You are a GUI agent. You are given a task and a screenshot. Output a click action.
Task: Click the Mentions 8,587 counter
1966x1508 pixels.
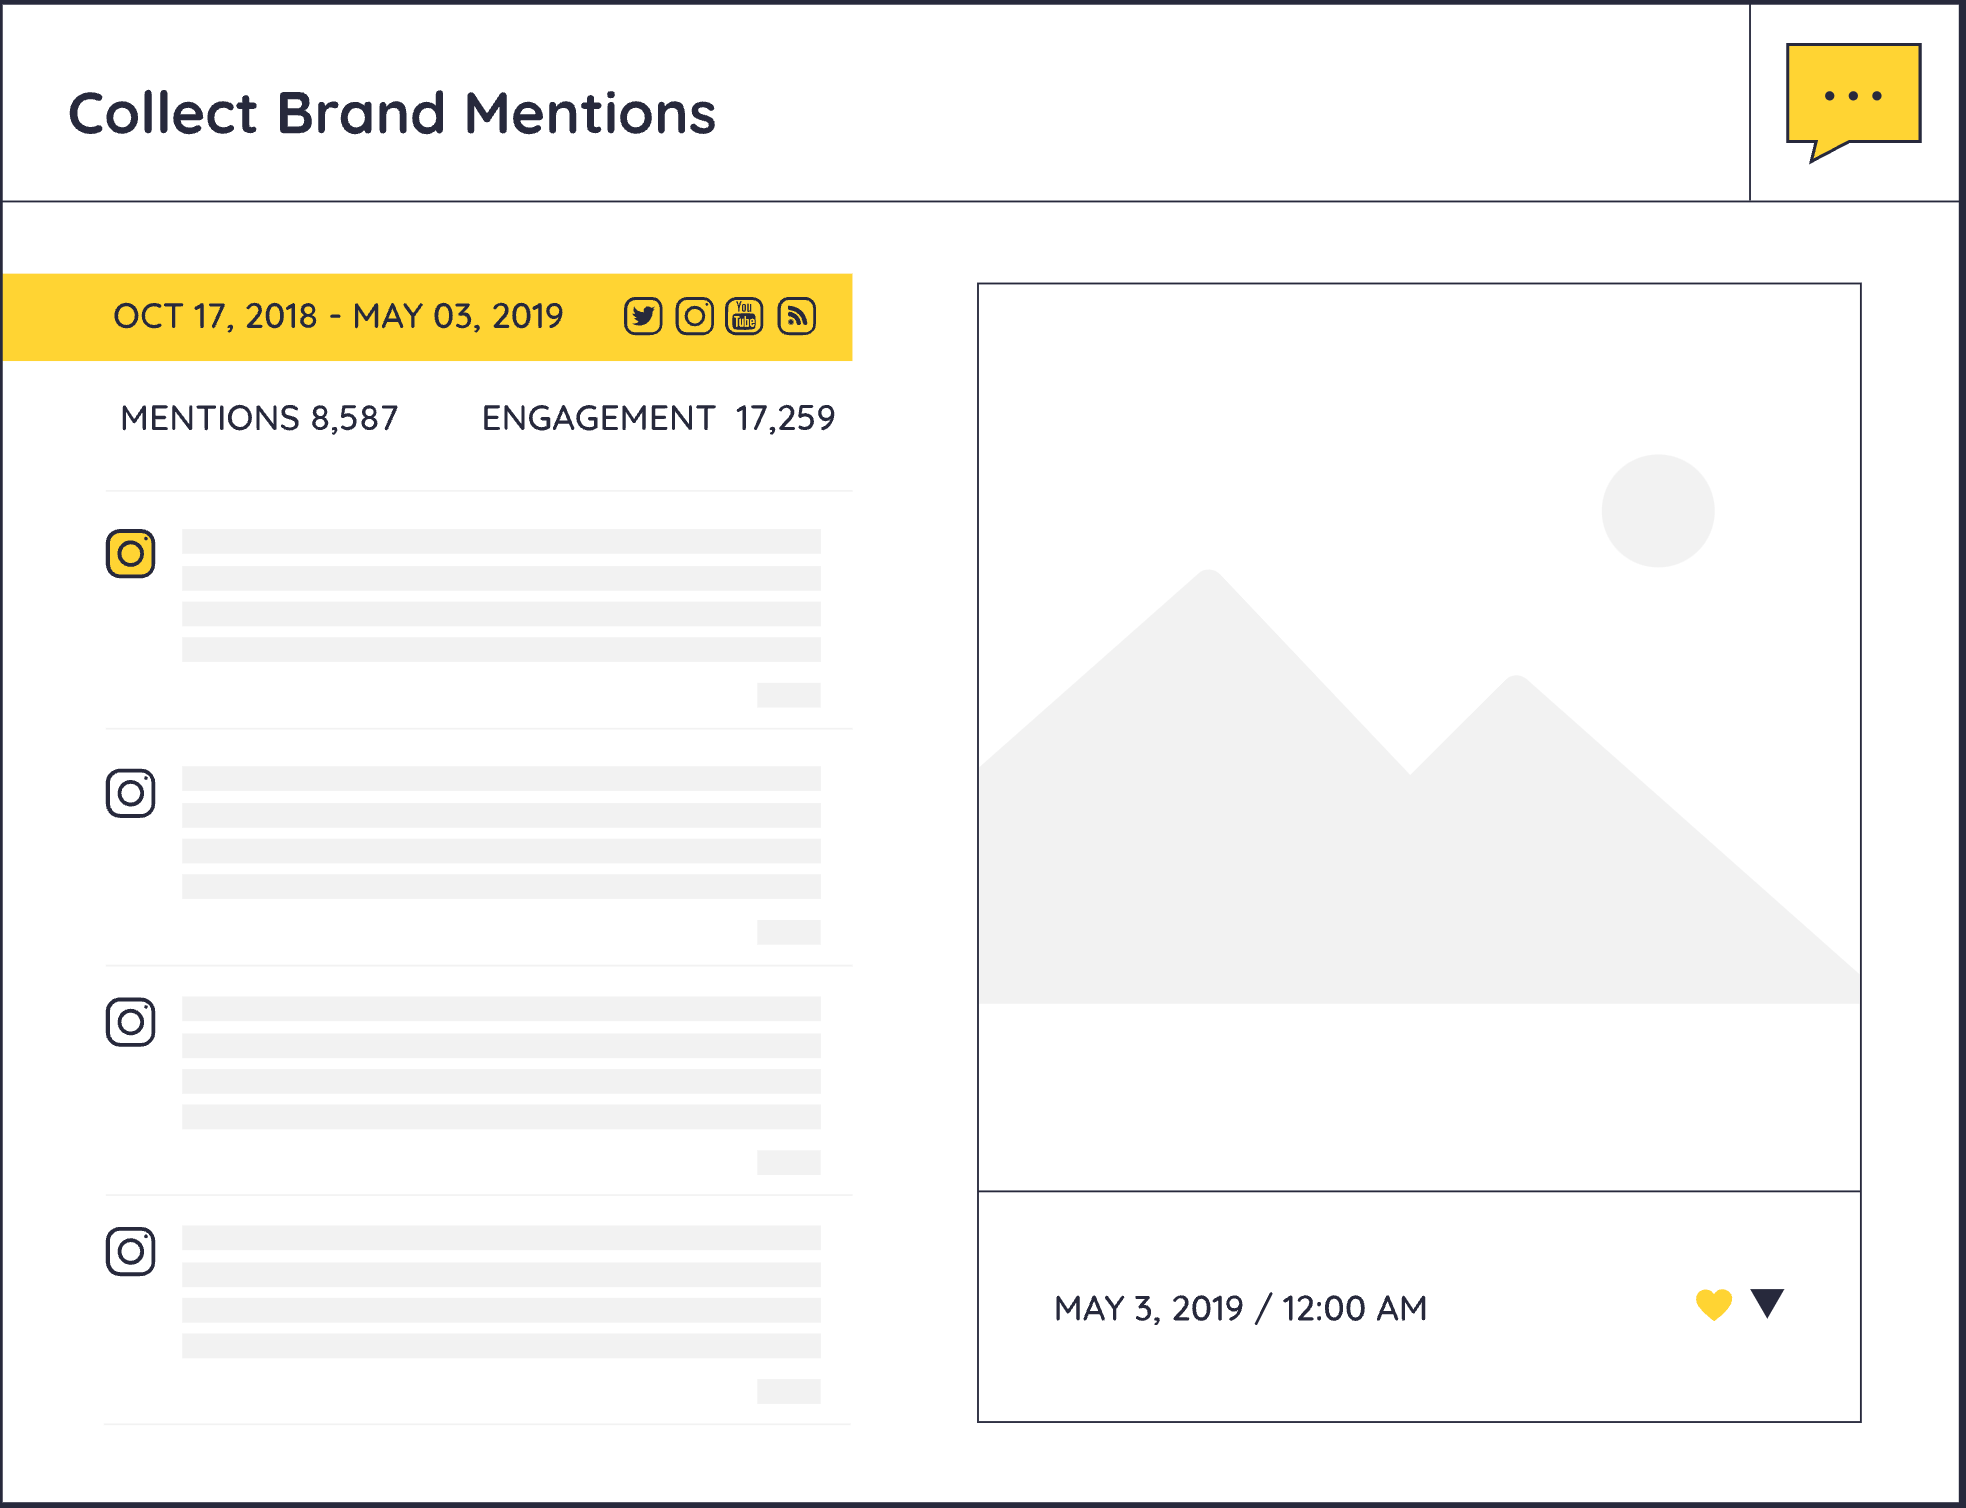click(x=259, y=418)
